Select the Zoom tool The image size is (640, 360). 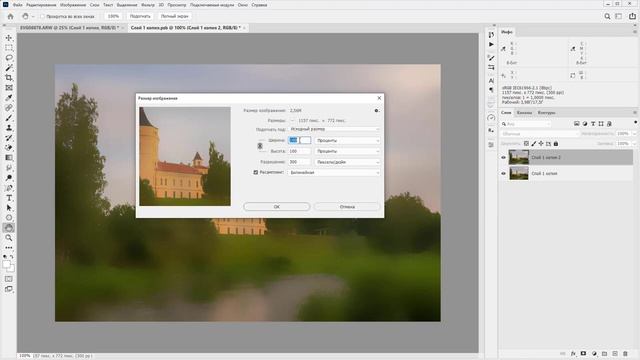(9, 238)
